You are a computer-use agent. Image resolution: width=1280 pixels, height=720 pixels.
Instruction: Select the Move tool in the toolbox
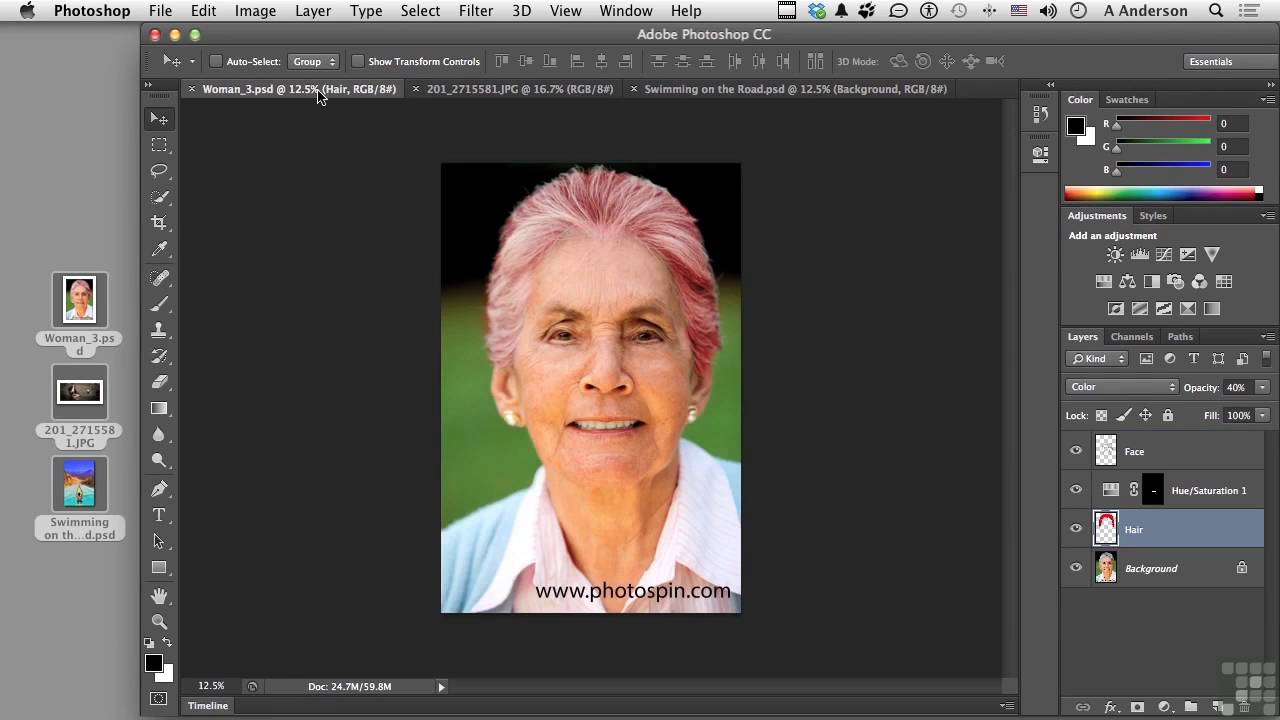tap(159, 119)
